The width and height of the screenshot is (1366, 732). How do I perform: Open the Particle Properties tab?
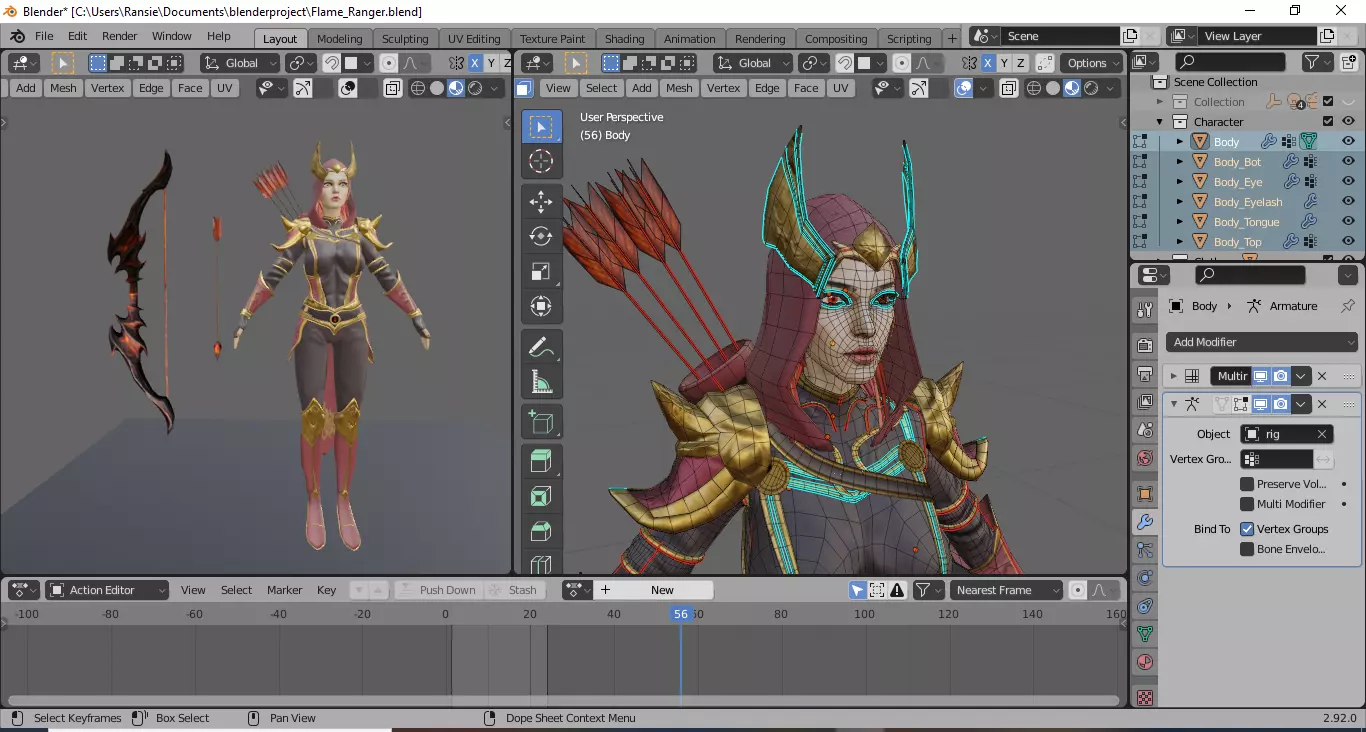coord(1145,549)
